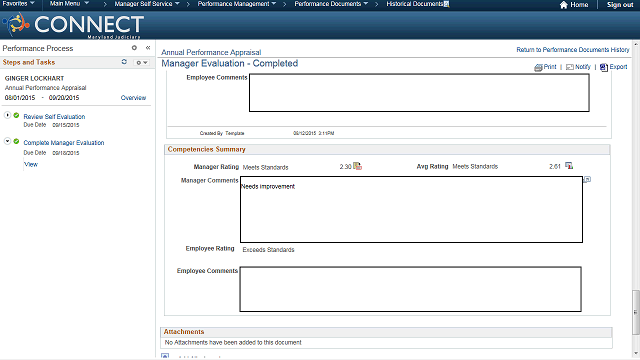This screenshot has width=640, height=360.
Task: Click the Print icon
Action: click(x=538, y=67)
